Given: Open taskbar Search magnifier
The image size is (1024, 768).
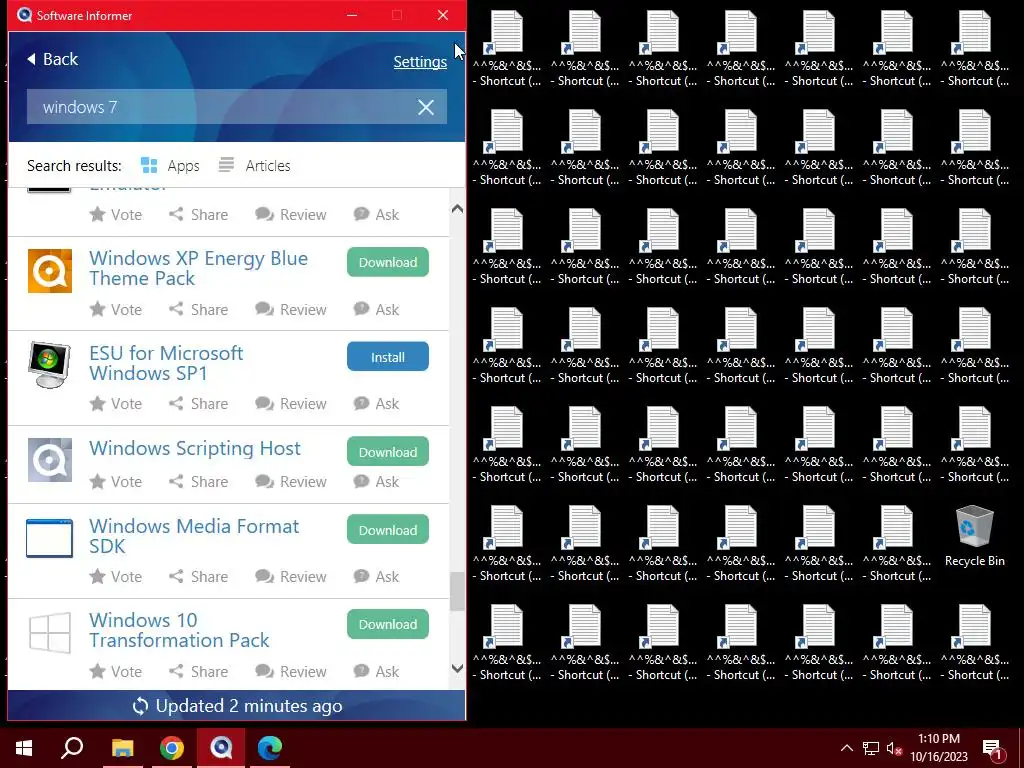Looking at the screenshot, I should (x=72, y=748).
